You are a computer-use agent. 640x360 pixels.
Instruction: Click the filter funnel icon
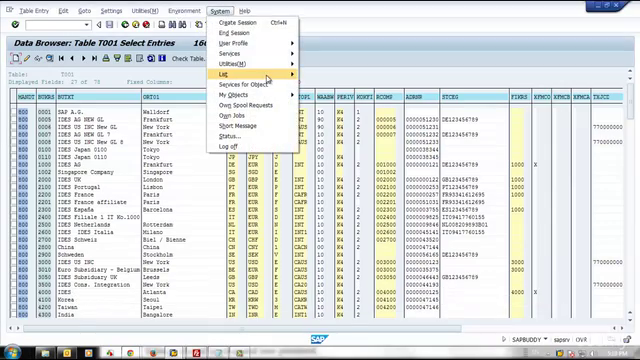(x=117, y=58)
